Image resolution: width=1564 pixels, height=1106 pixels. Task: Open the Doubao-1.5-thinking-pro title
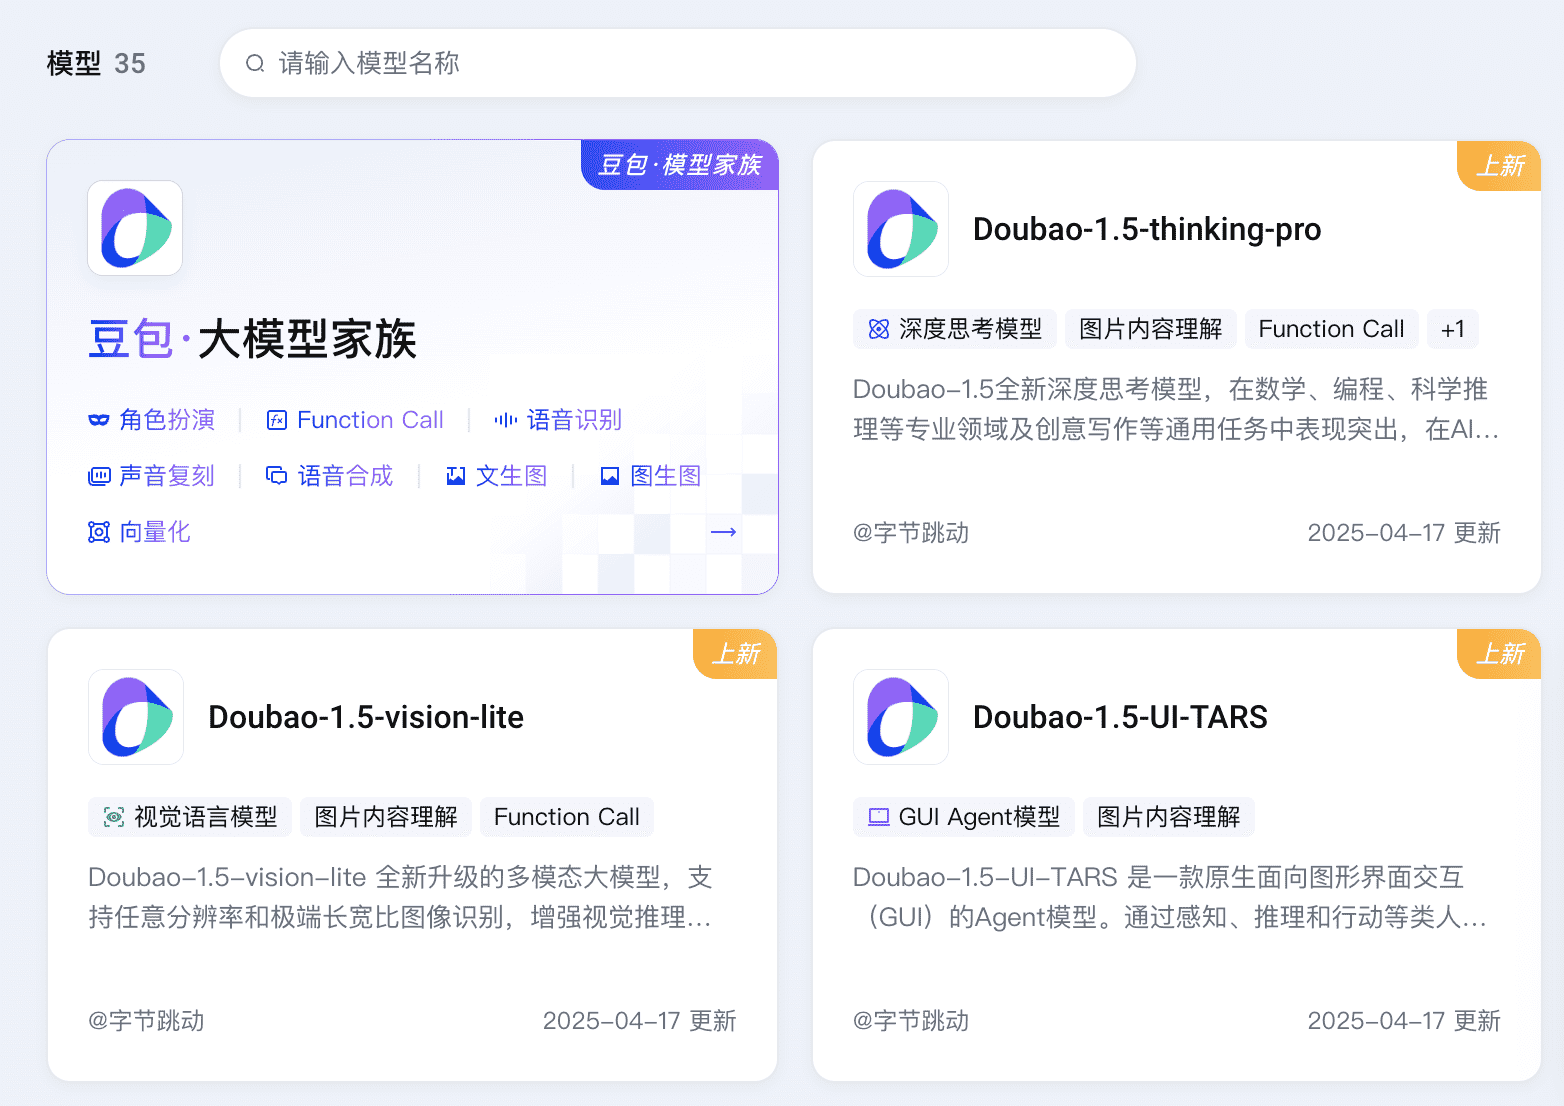tap(1147, 229)
